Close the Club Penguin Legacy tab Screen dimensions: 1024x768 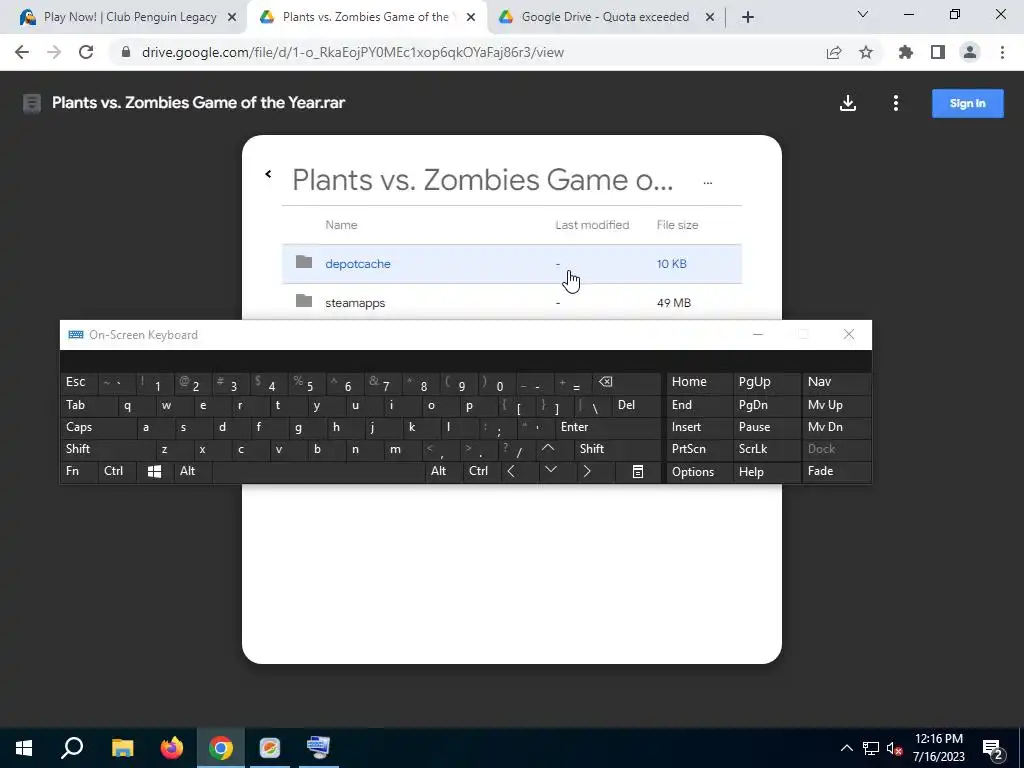(x=231, y=18)
